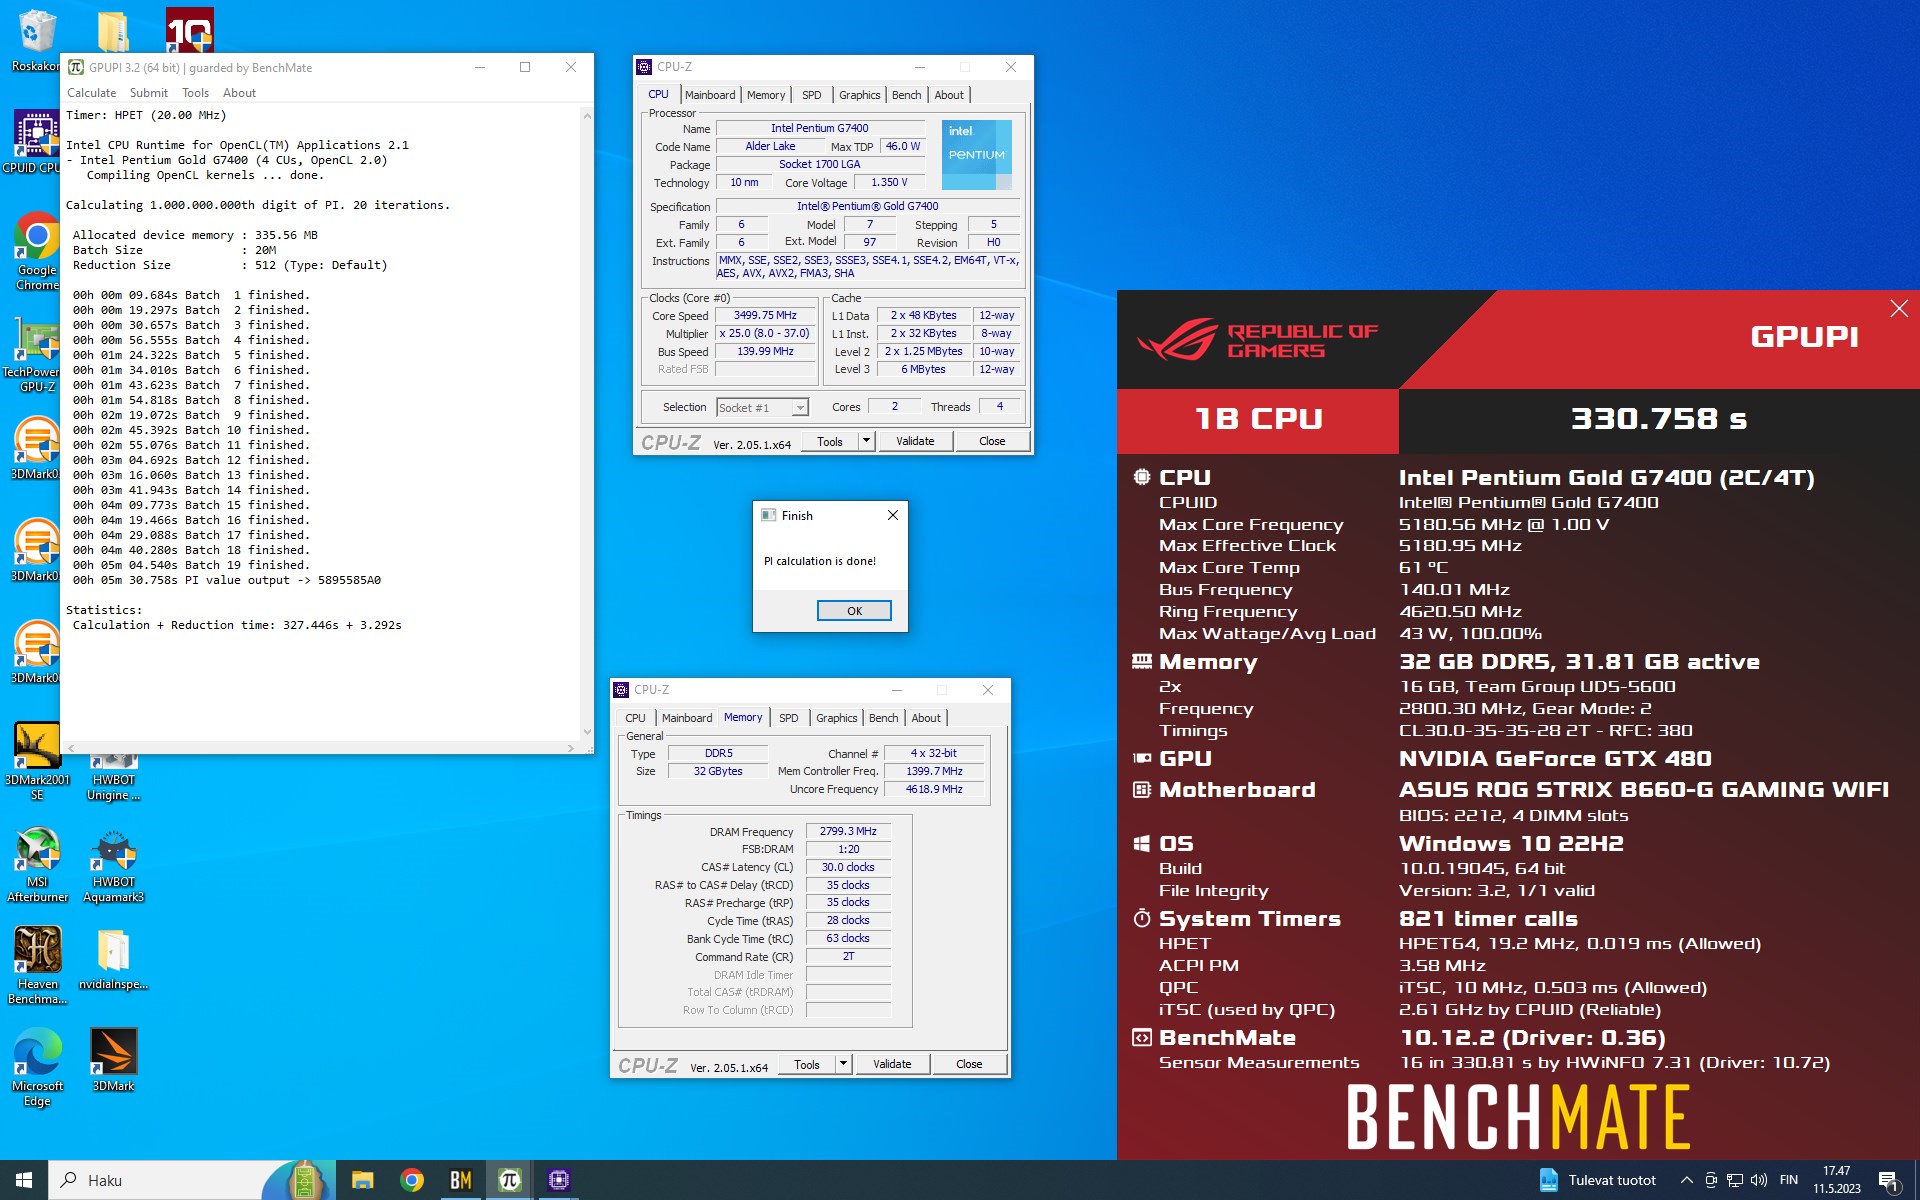Click the Tulevat tuotot taskbar widget
The height and width of the screenshot is (1200, 1920).
coord(1598,1180)
